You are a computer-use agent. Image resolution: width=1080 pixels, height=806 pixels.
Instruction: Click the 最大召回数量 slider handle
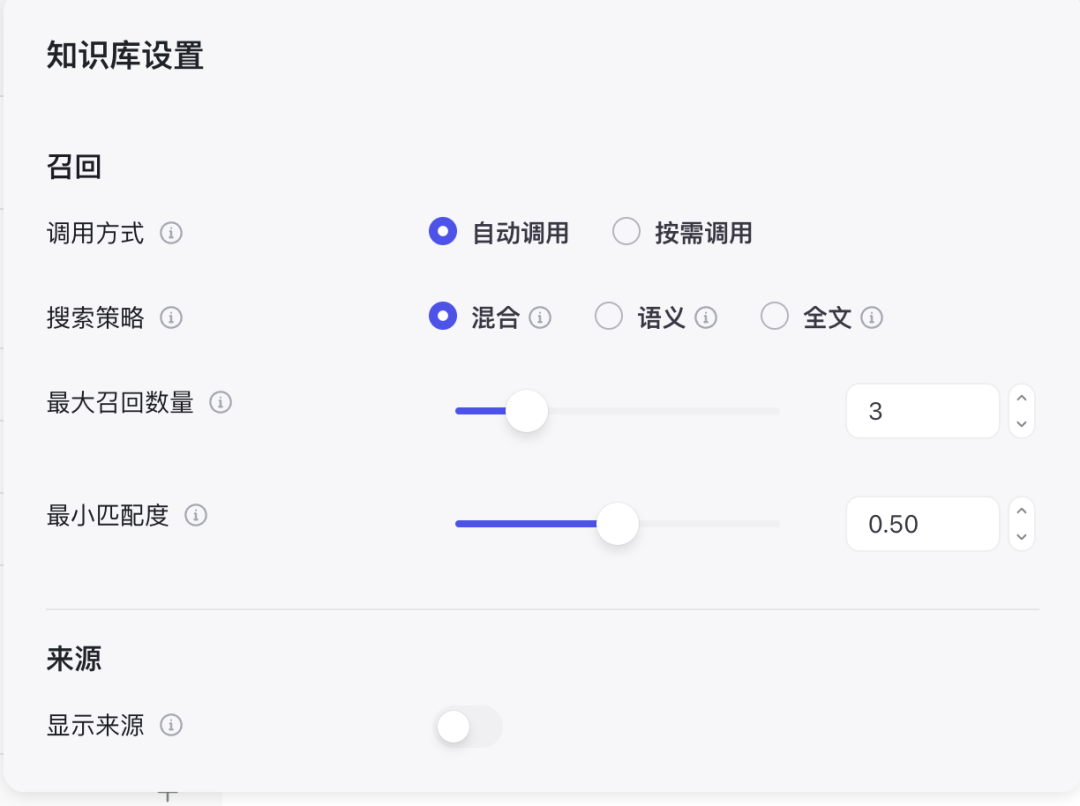(x=526, y=411)
